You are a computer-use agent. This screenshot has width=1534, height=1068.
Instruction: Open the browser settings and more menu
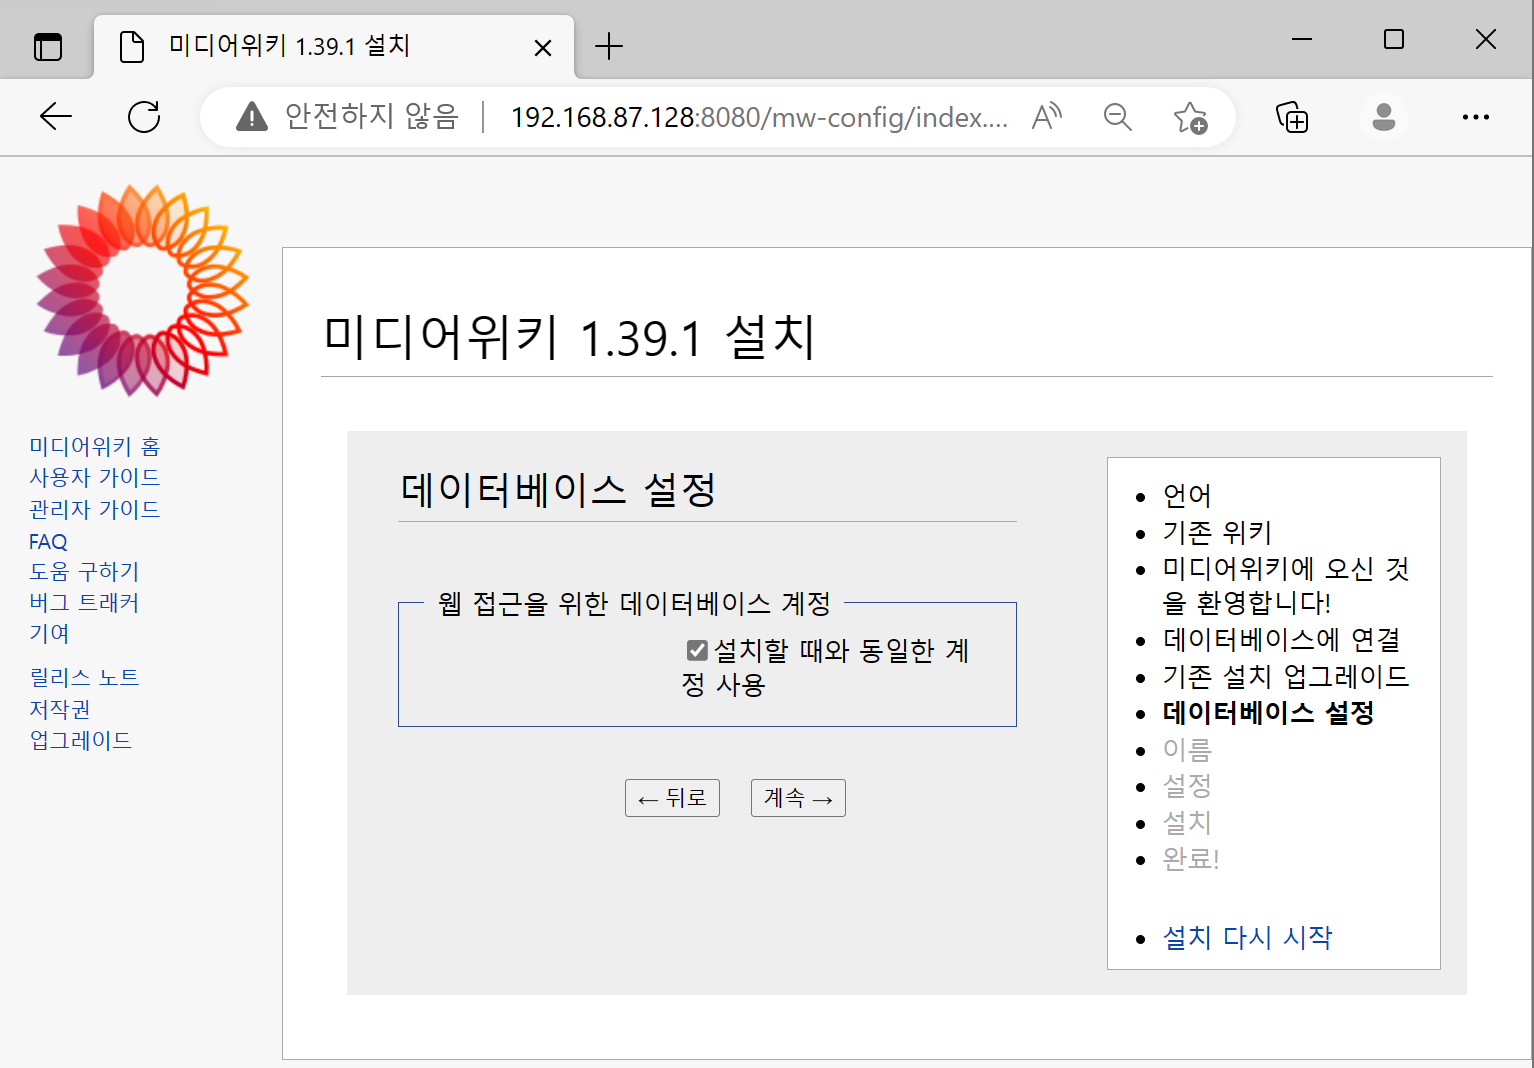tap(1476, 117)
